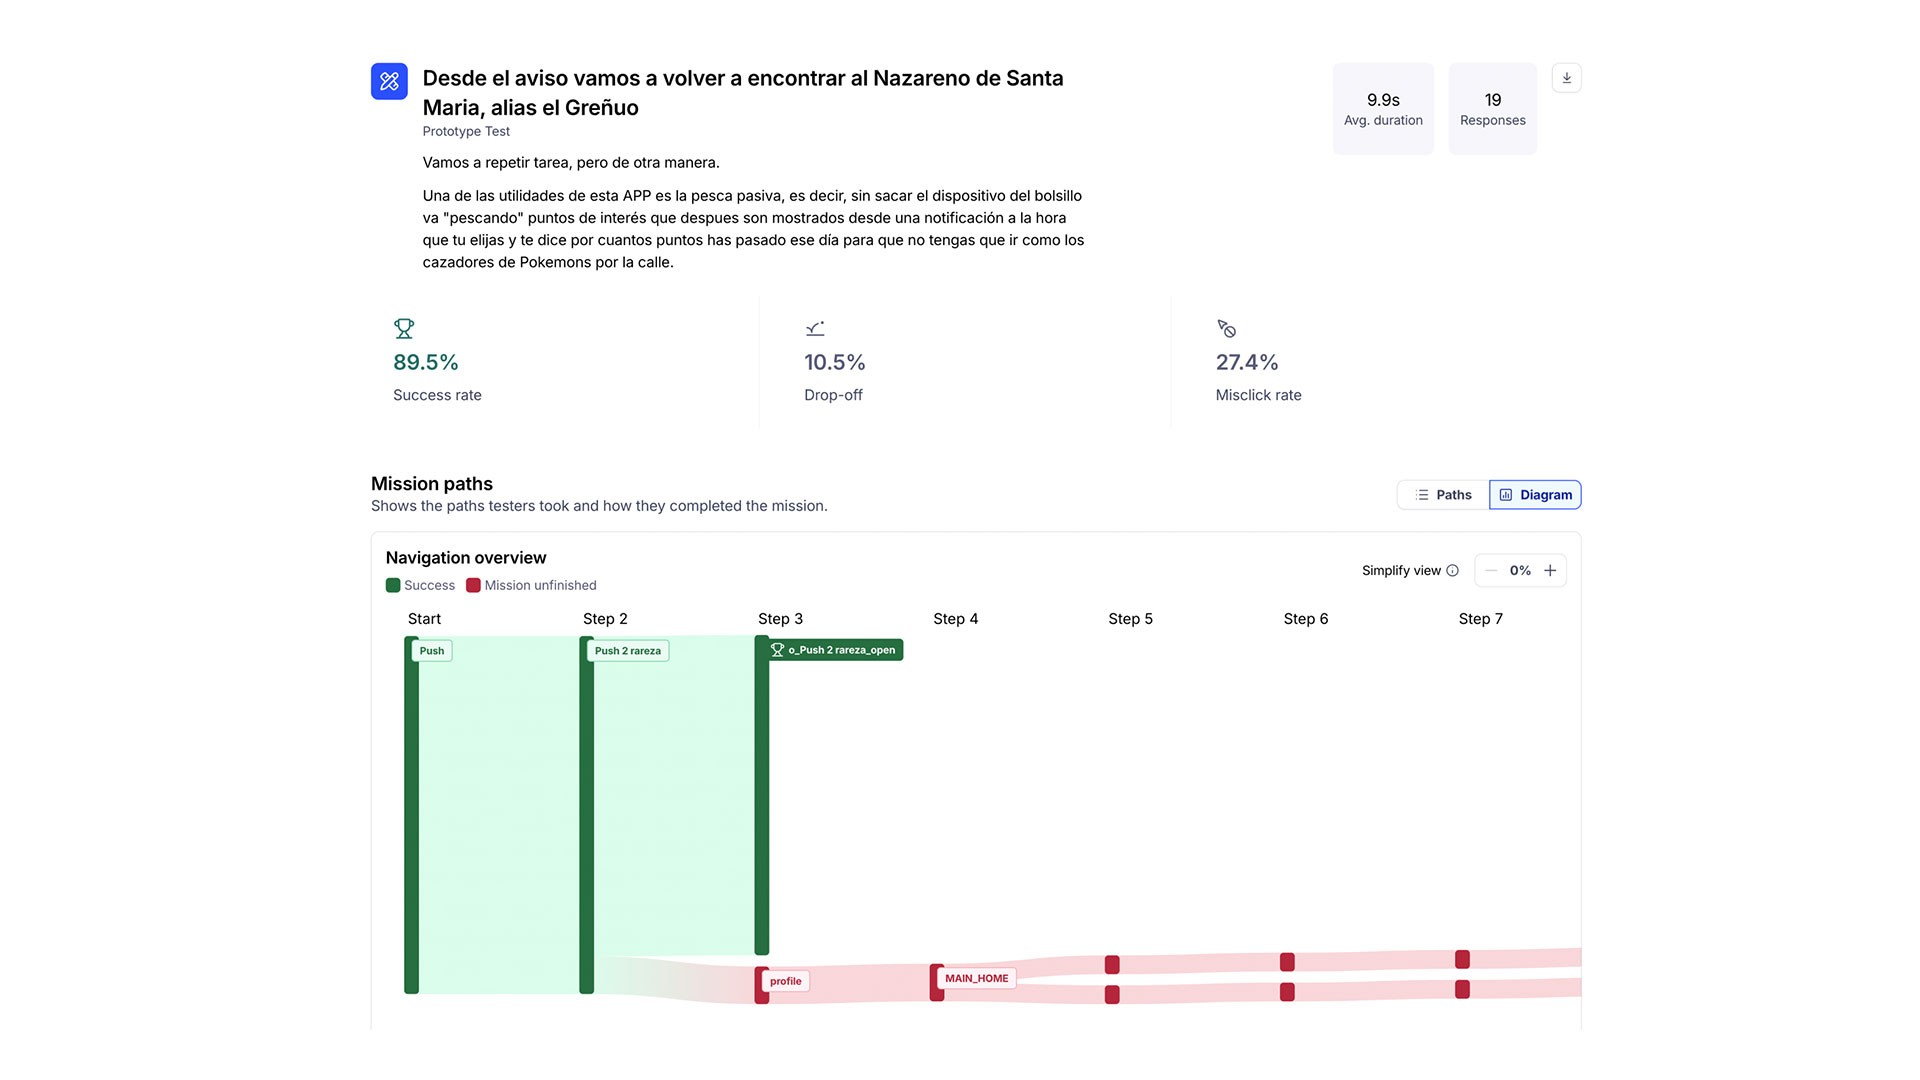The height and width of the screenshot is (1080, 1920).
Task: Click the Simplify view info icon
Action: [x=1452, y=571]
